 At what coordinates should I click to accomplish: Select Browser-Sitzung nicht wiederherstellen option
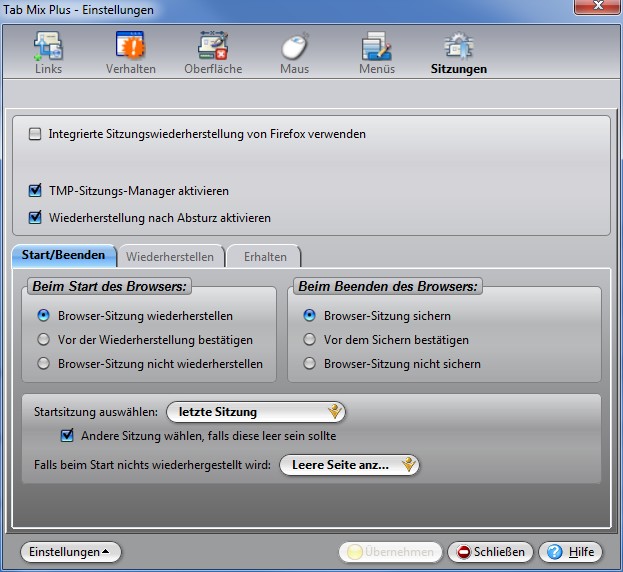43,363
